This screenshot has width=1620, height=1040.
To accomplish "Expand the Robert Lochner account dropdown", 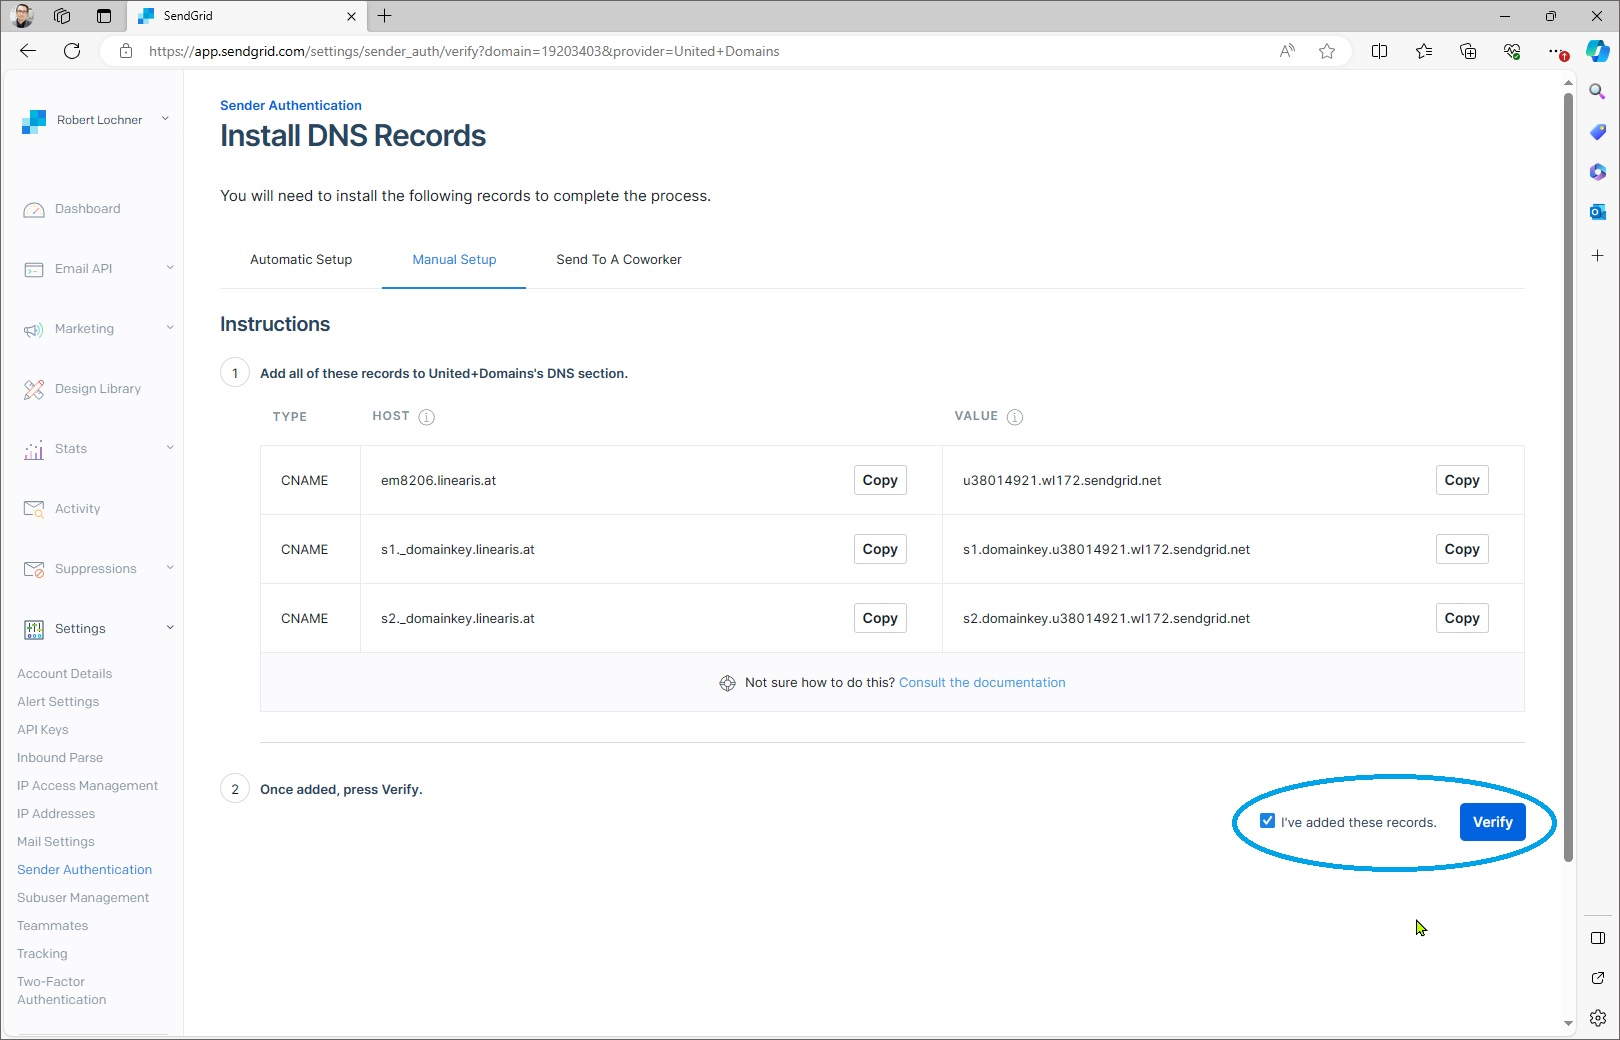I will (165, 119).
